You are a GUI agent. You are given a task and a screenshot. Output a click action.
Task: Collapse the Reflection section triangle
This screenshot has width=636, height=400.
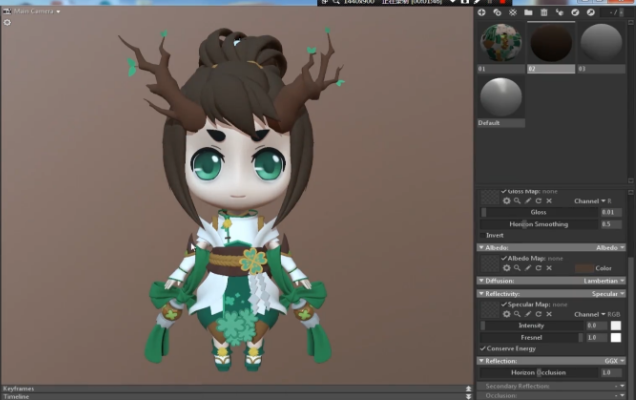pos(481,361)
